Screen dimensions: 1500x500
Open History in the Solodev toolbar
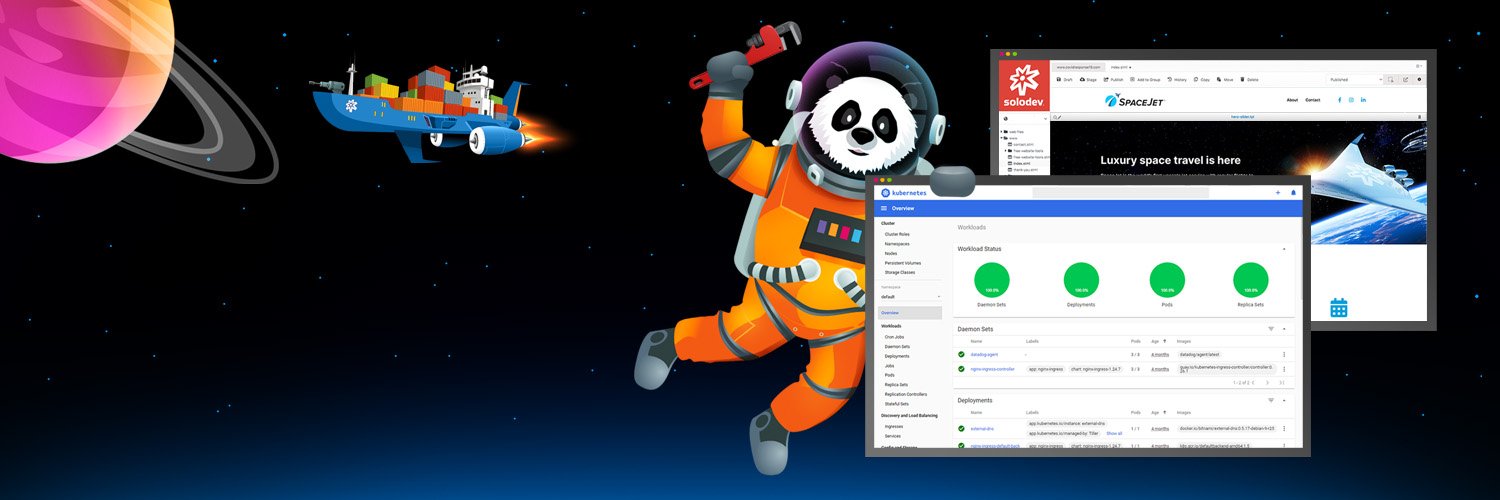[x=1177, y=79]
